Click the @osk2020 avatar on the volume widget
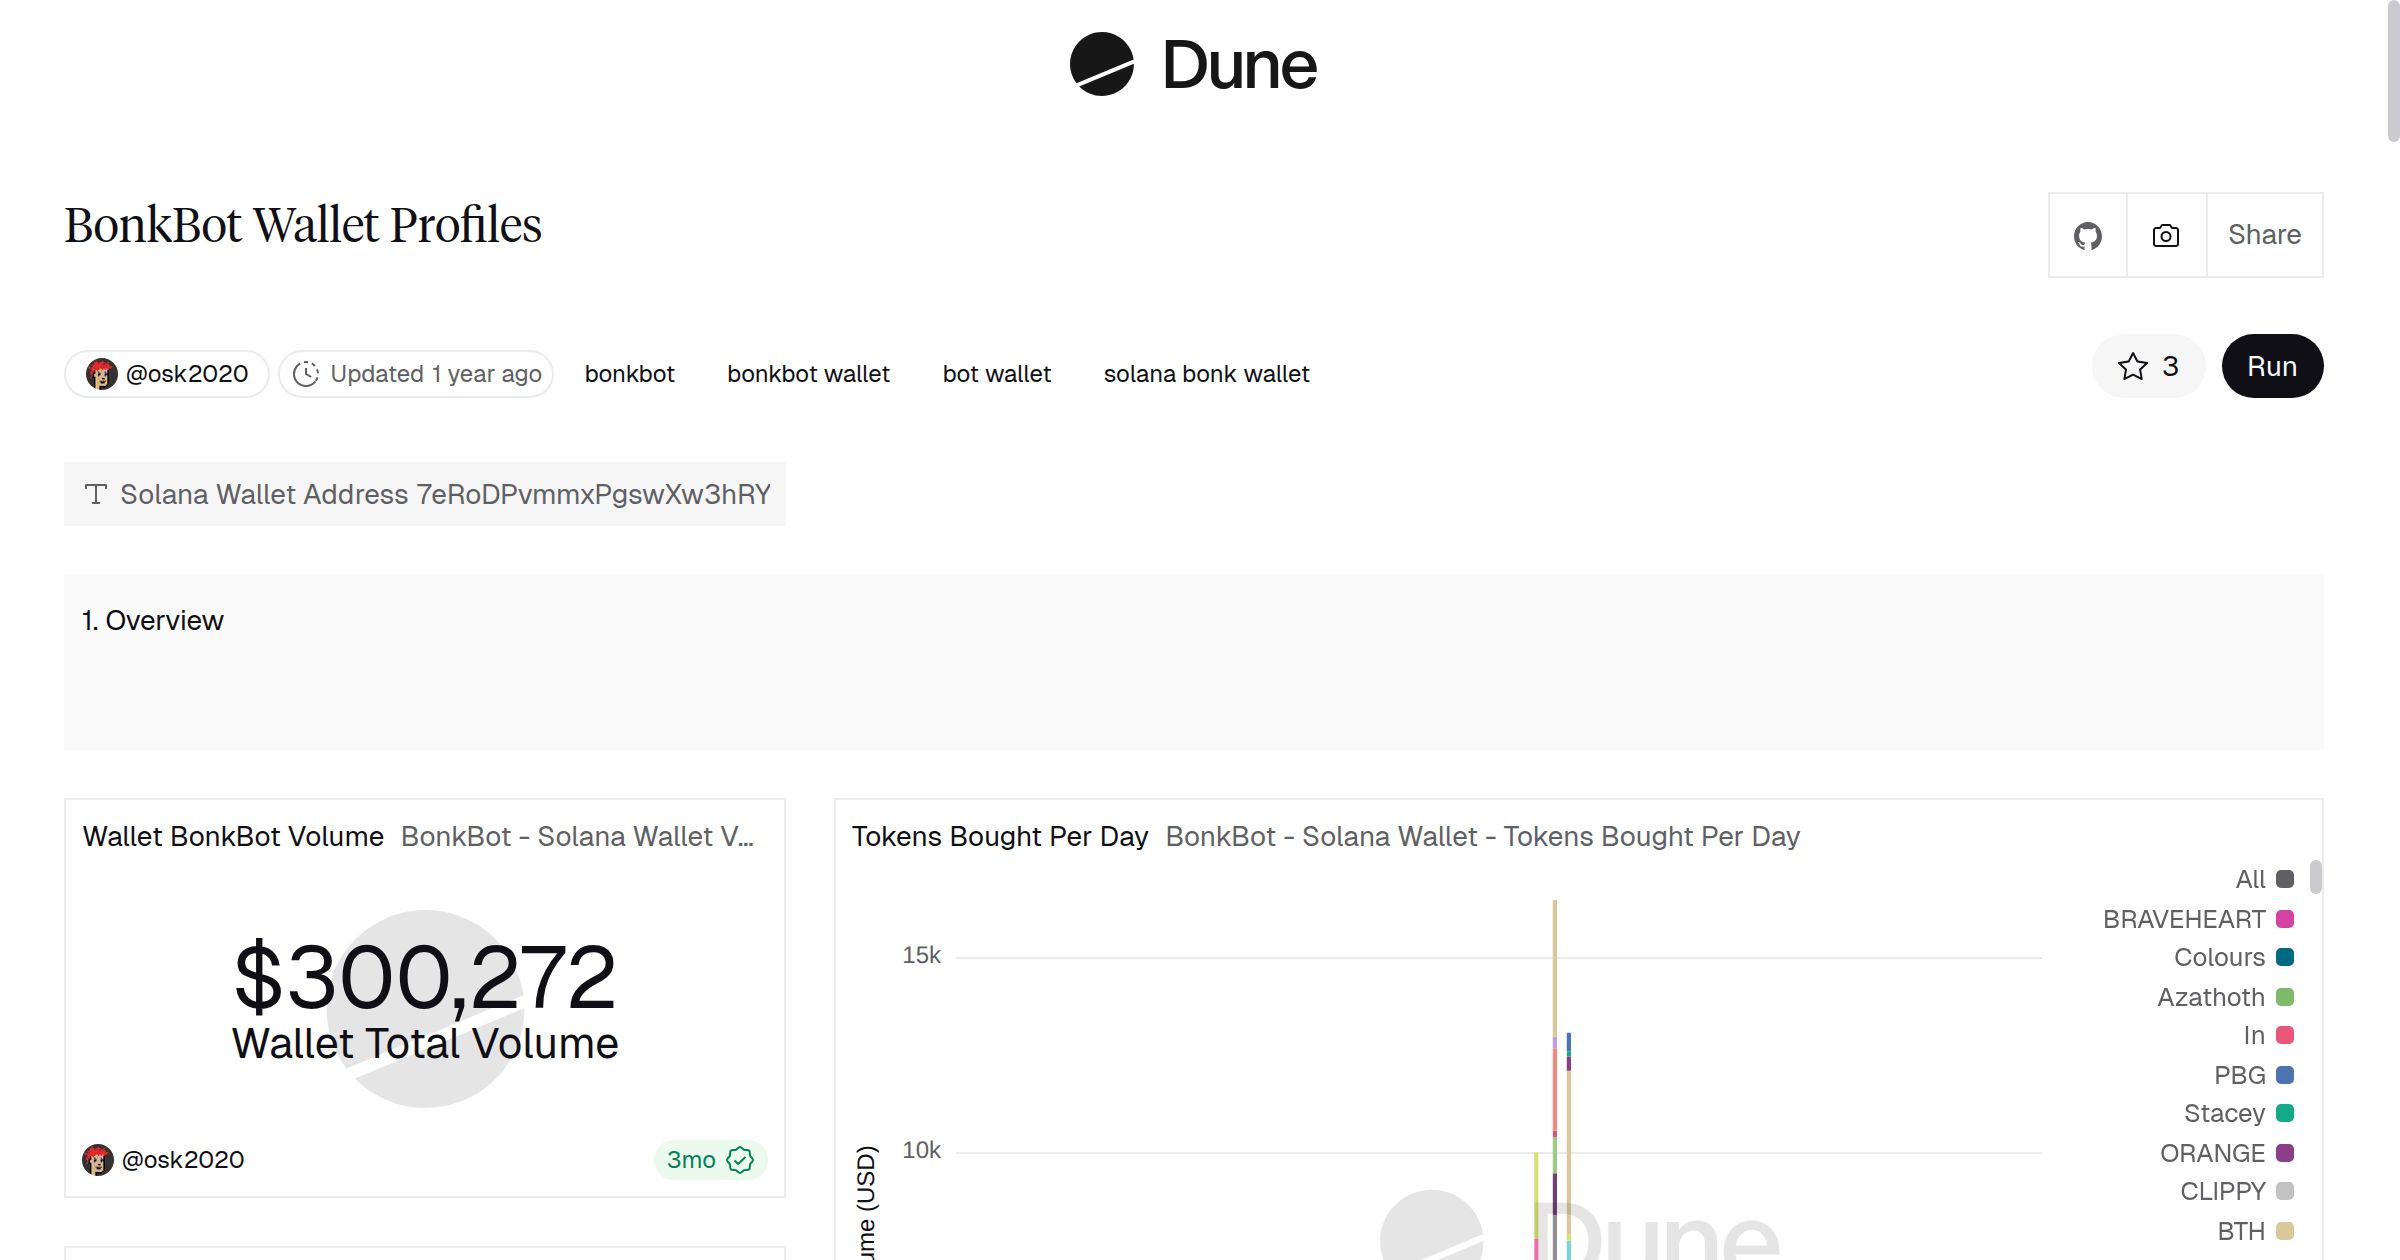Viewport: 2400px width, 1260px height. pos(100,1159)
